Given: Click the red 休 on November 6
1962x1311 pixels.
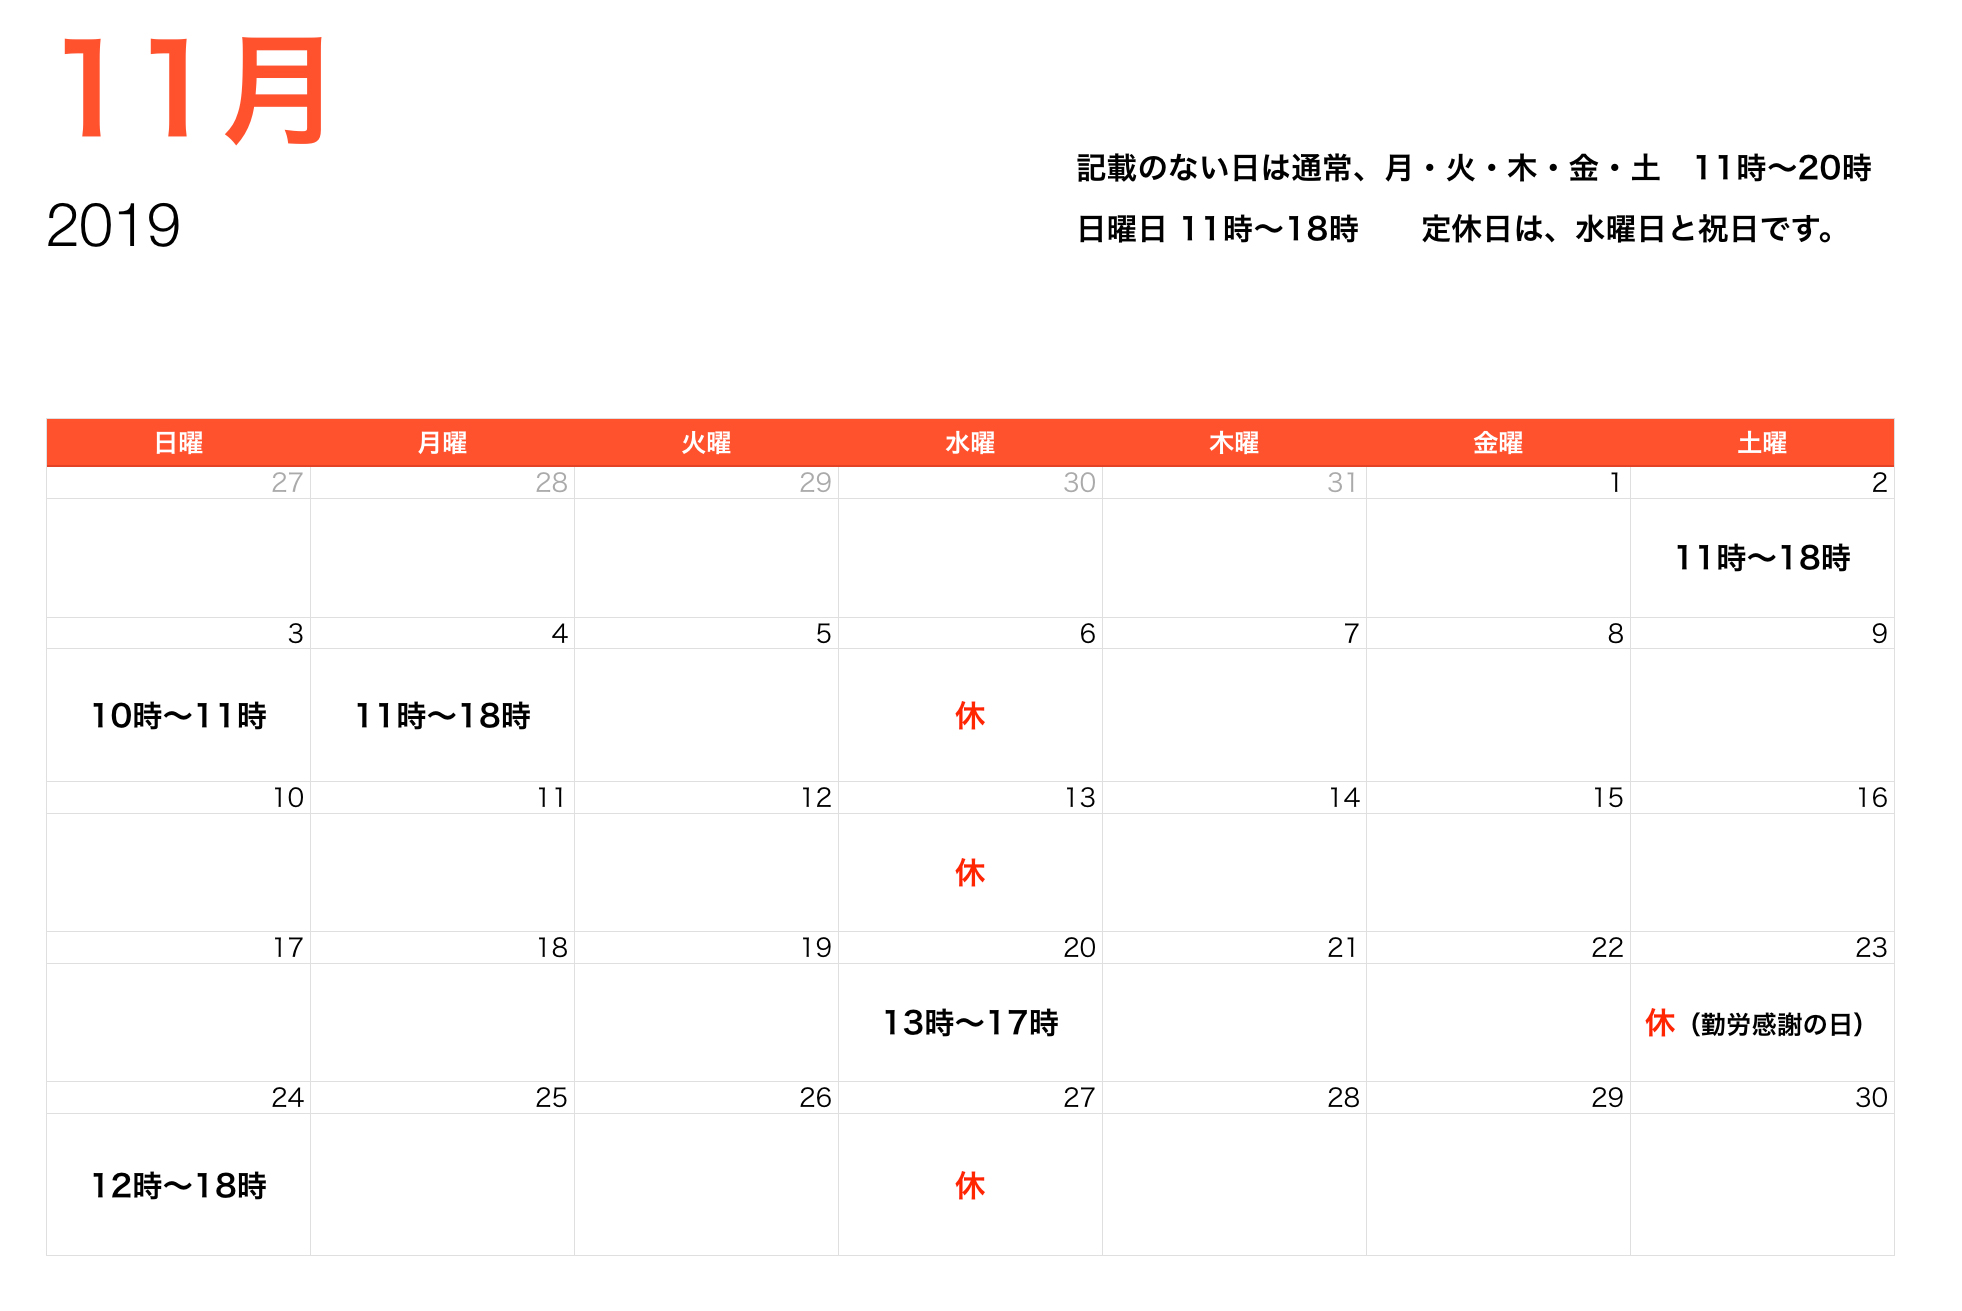Looking at the screenshot, I should 970,716.
